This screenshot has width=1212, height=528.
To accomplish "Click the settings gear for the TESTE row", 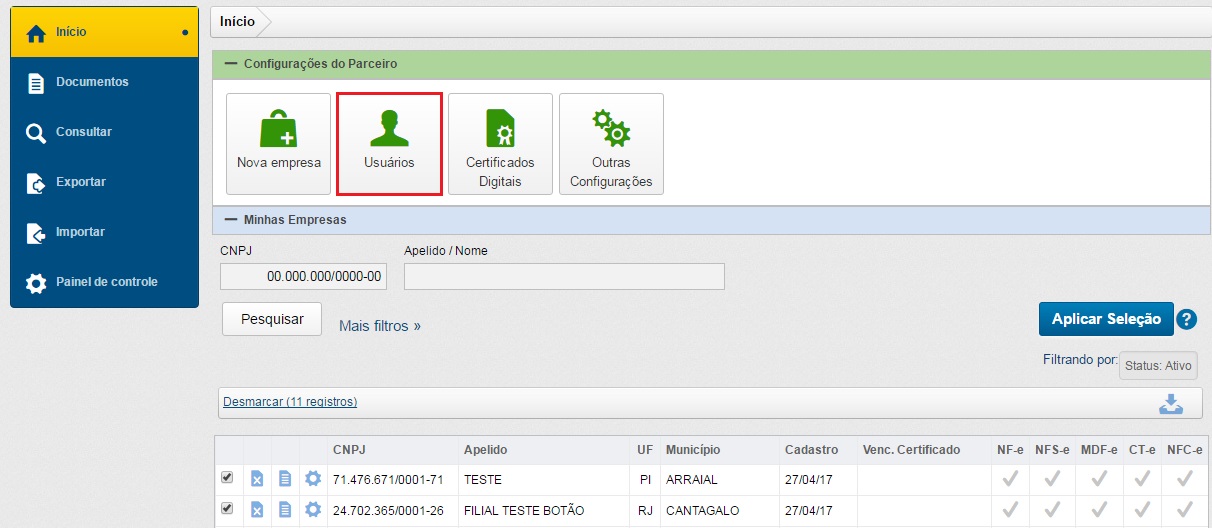I will (313, 479).
